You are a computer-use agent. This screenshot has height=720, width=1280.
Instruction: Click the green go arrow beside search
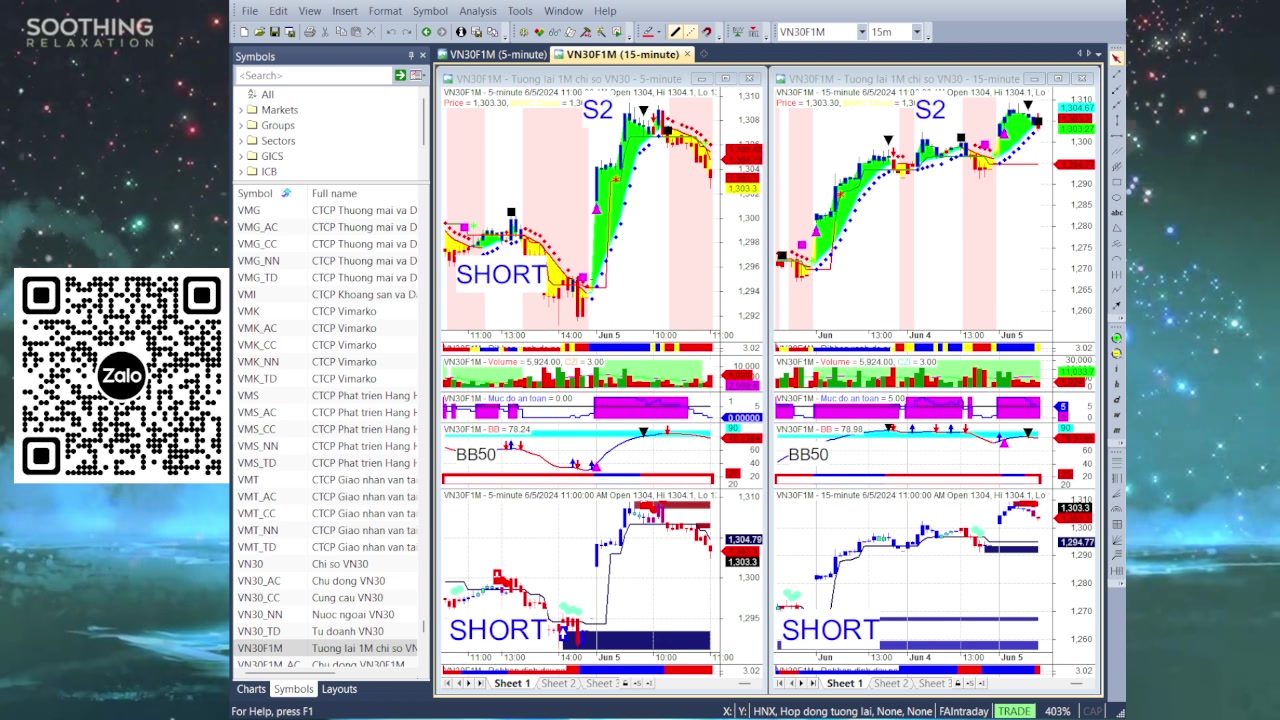(x=400, y=76)
